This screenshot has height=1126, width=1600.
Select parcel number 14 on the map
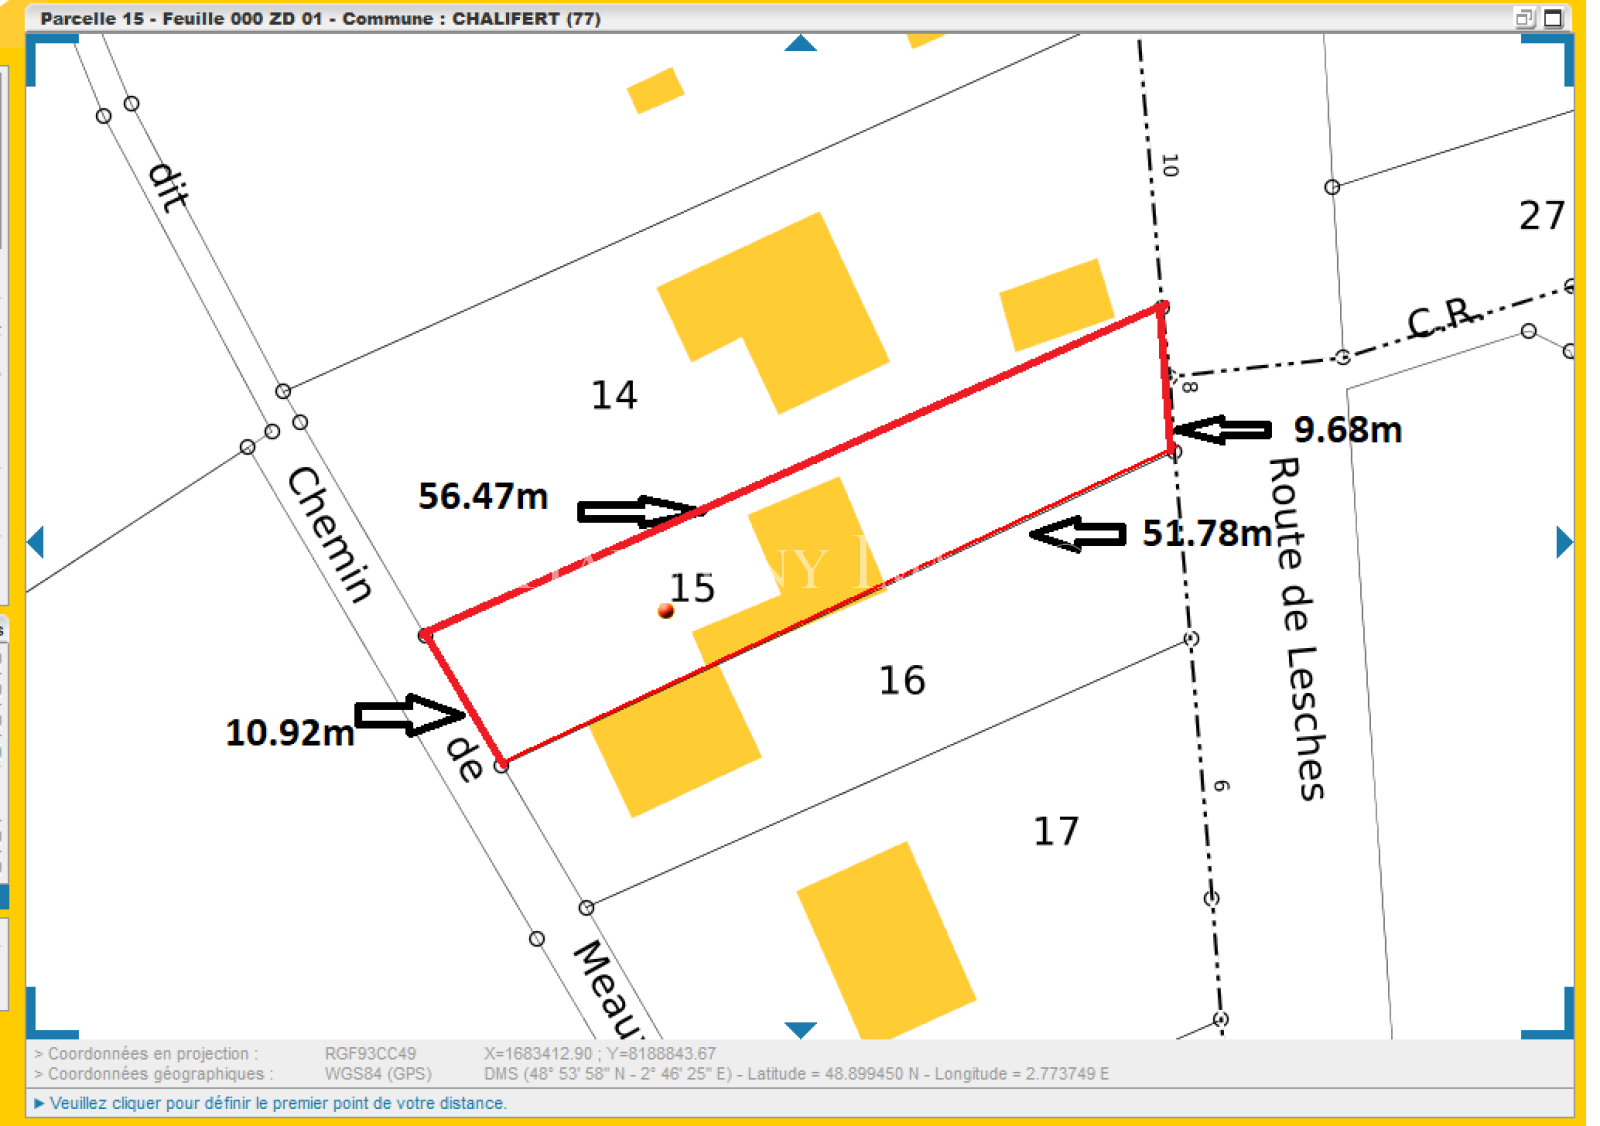tap(613, 395)
